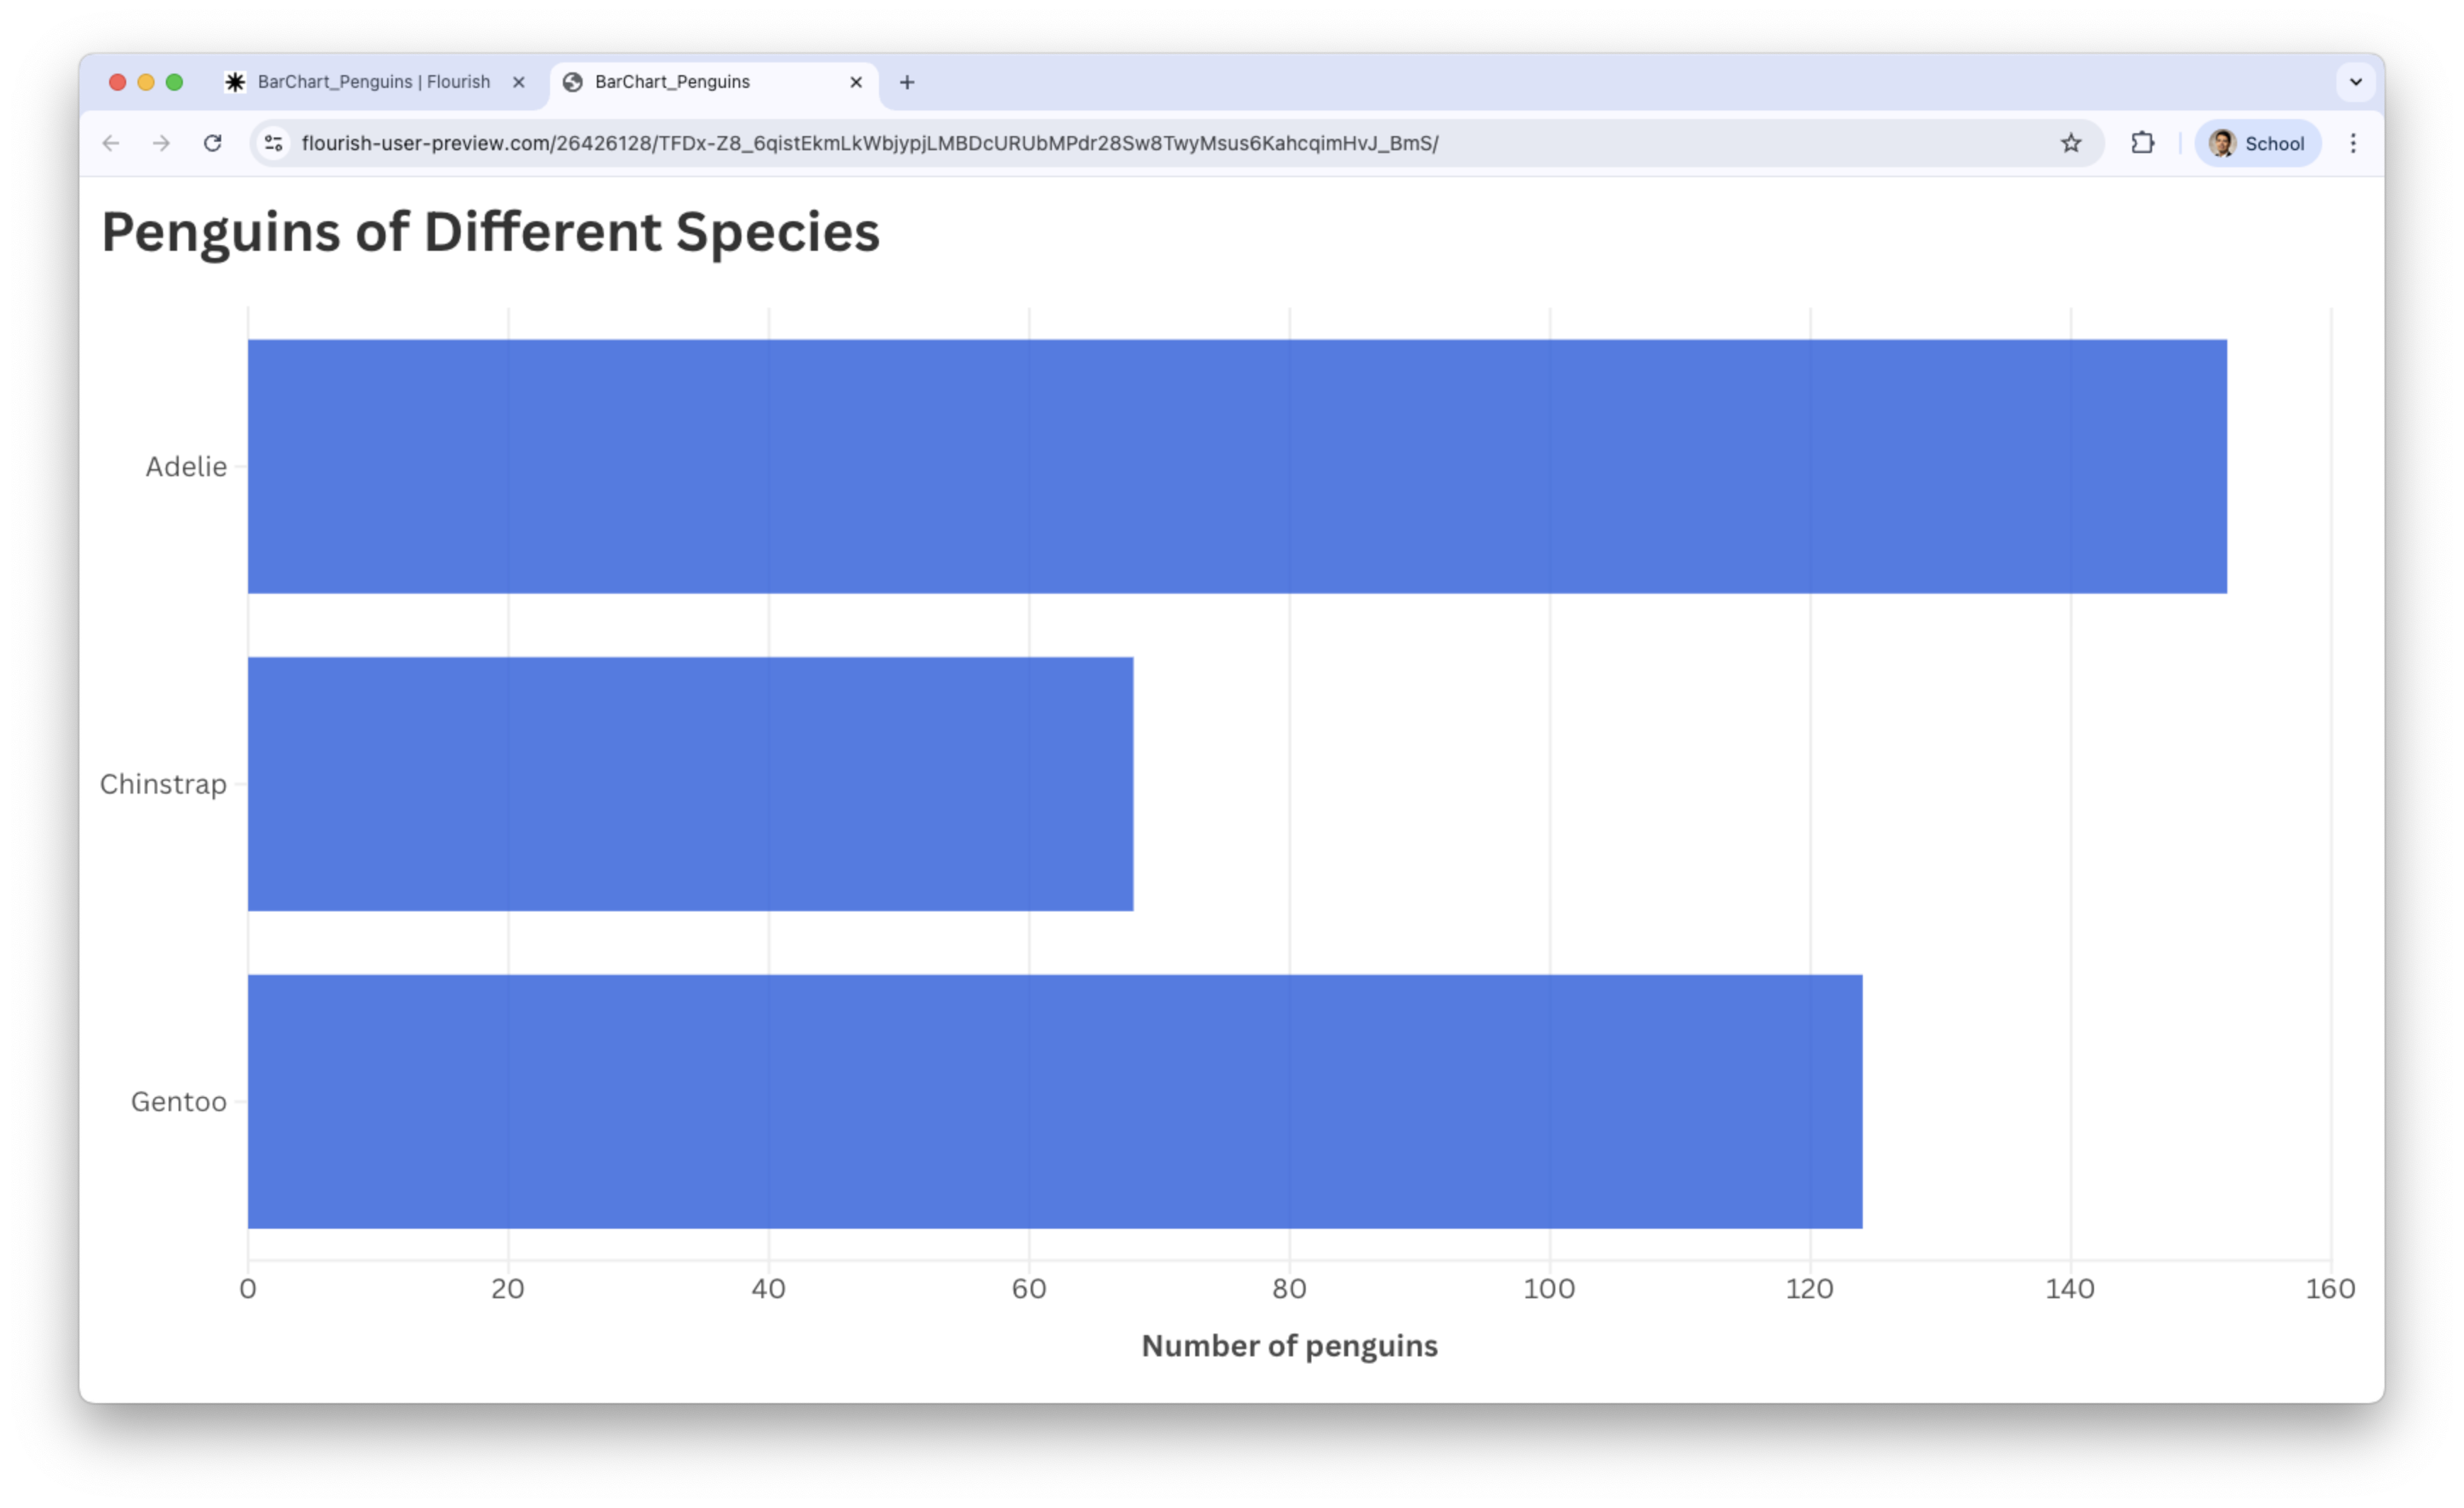
Task: Close the BarChart_Penguins | Flourish tab
Action: (x=519, y=82)
